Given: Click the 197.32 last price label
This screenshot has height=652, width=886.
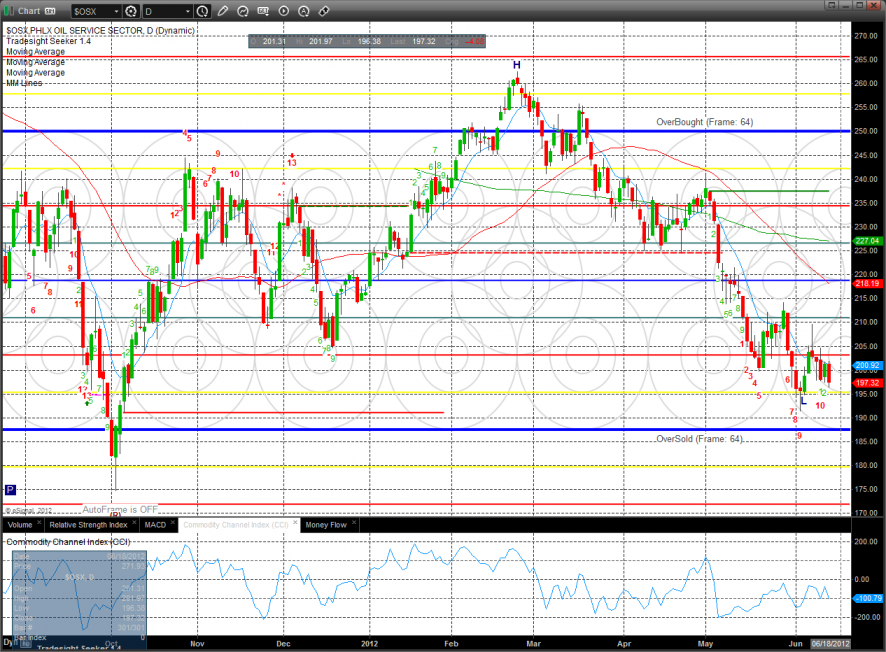Looking at the screenshot, I should pos(866,383).
